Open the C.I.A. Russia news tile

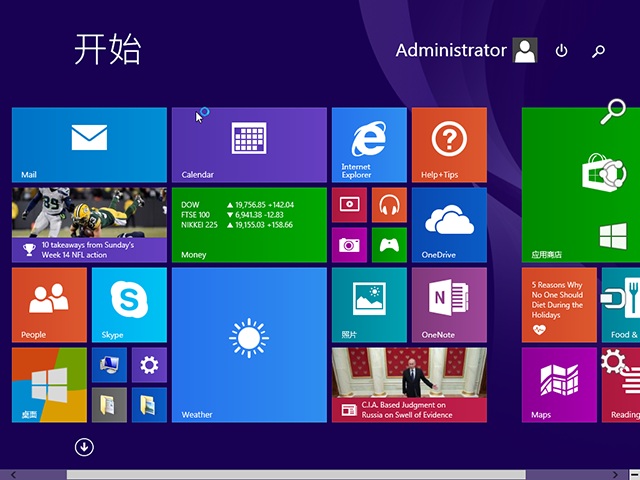pyautogui.click(x=409, y=385)
